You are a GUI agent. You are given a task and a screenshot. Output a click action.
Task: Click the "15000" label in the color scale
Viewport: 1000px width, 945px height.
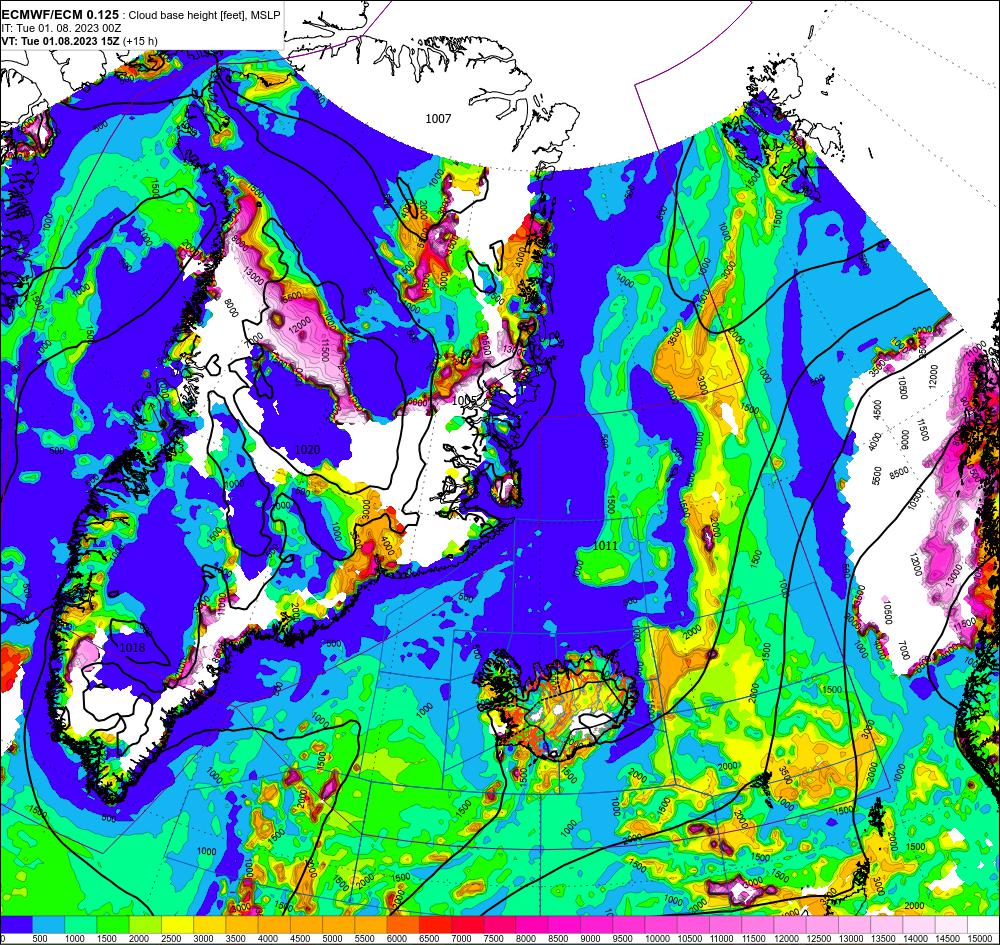(979, 939)
